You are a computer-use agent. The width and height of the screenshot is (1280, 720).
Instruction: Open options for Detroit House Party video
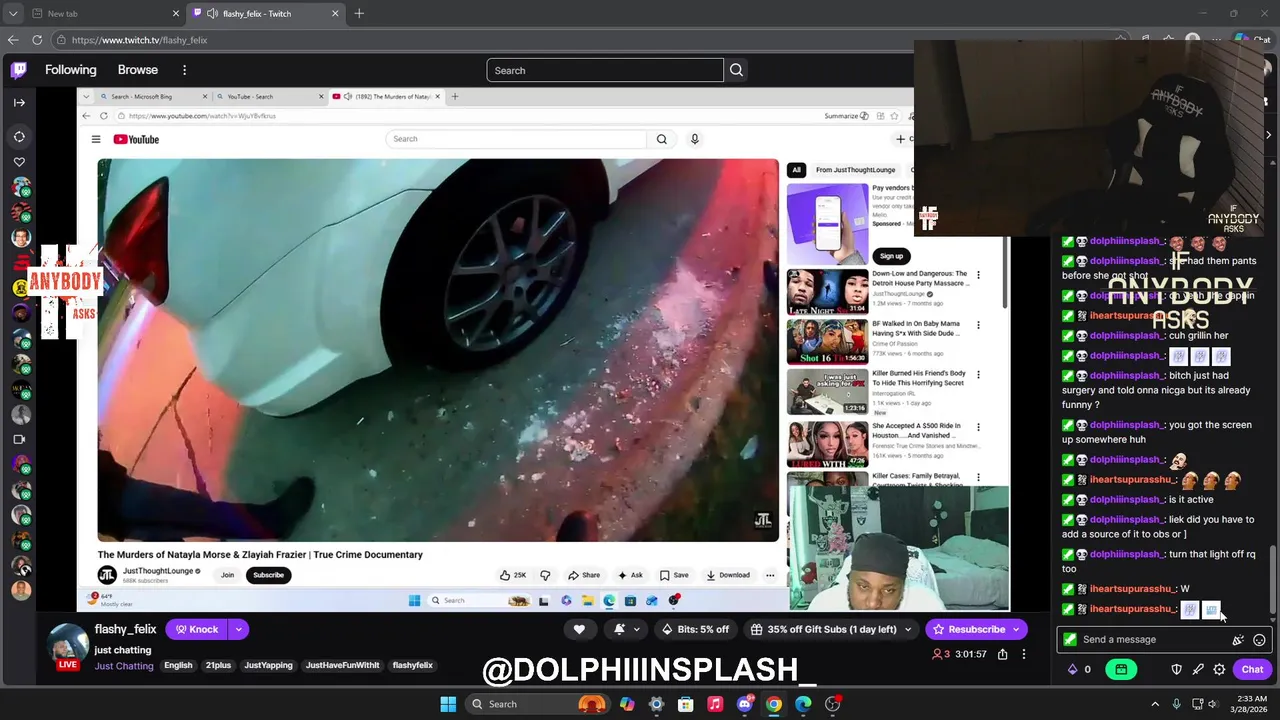coord(978,275)
